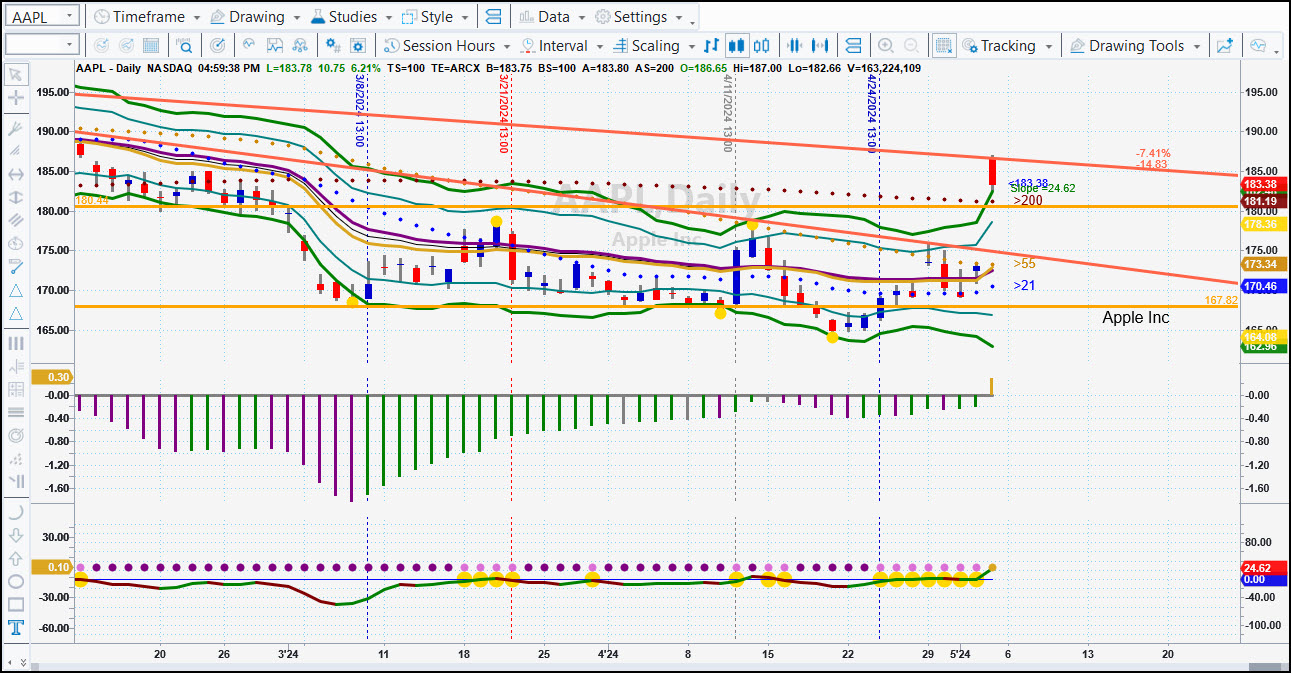The width and height of the screenshot is (1291, 673).
Task: Select the upper blue triangle tool
Action: click(16, 290)
